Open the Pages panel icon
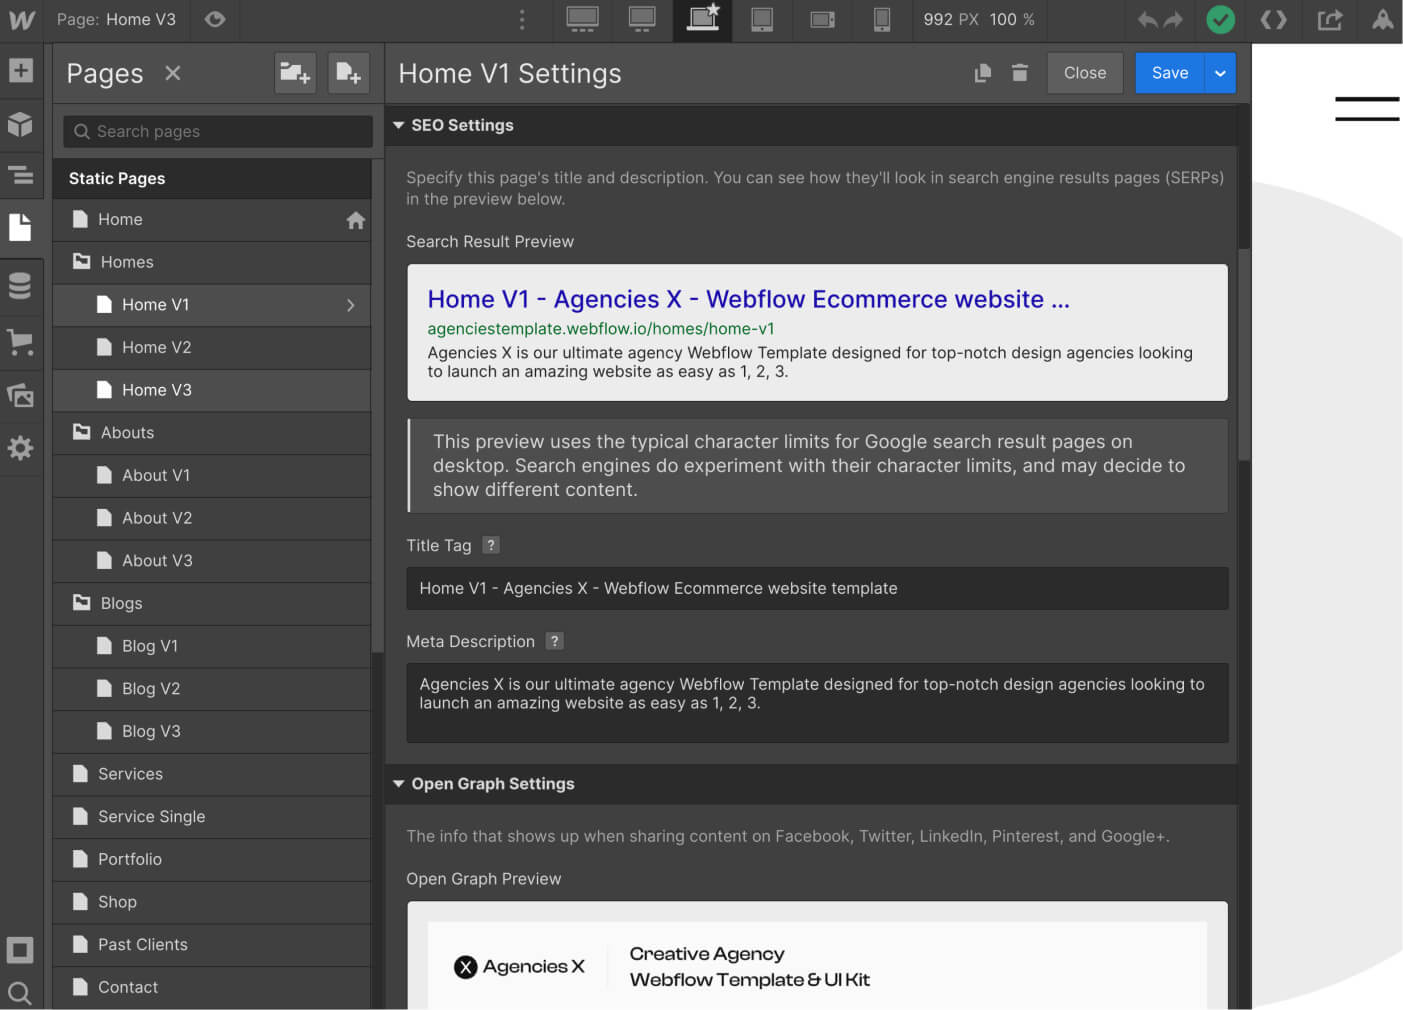 click(20, 227)
